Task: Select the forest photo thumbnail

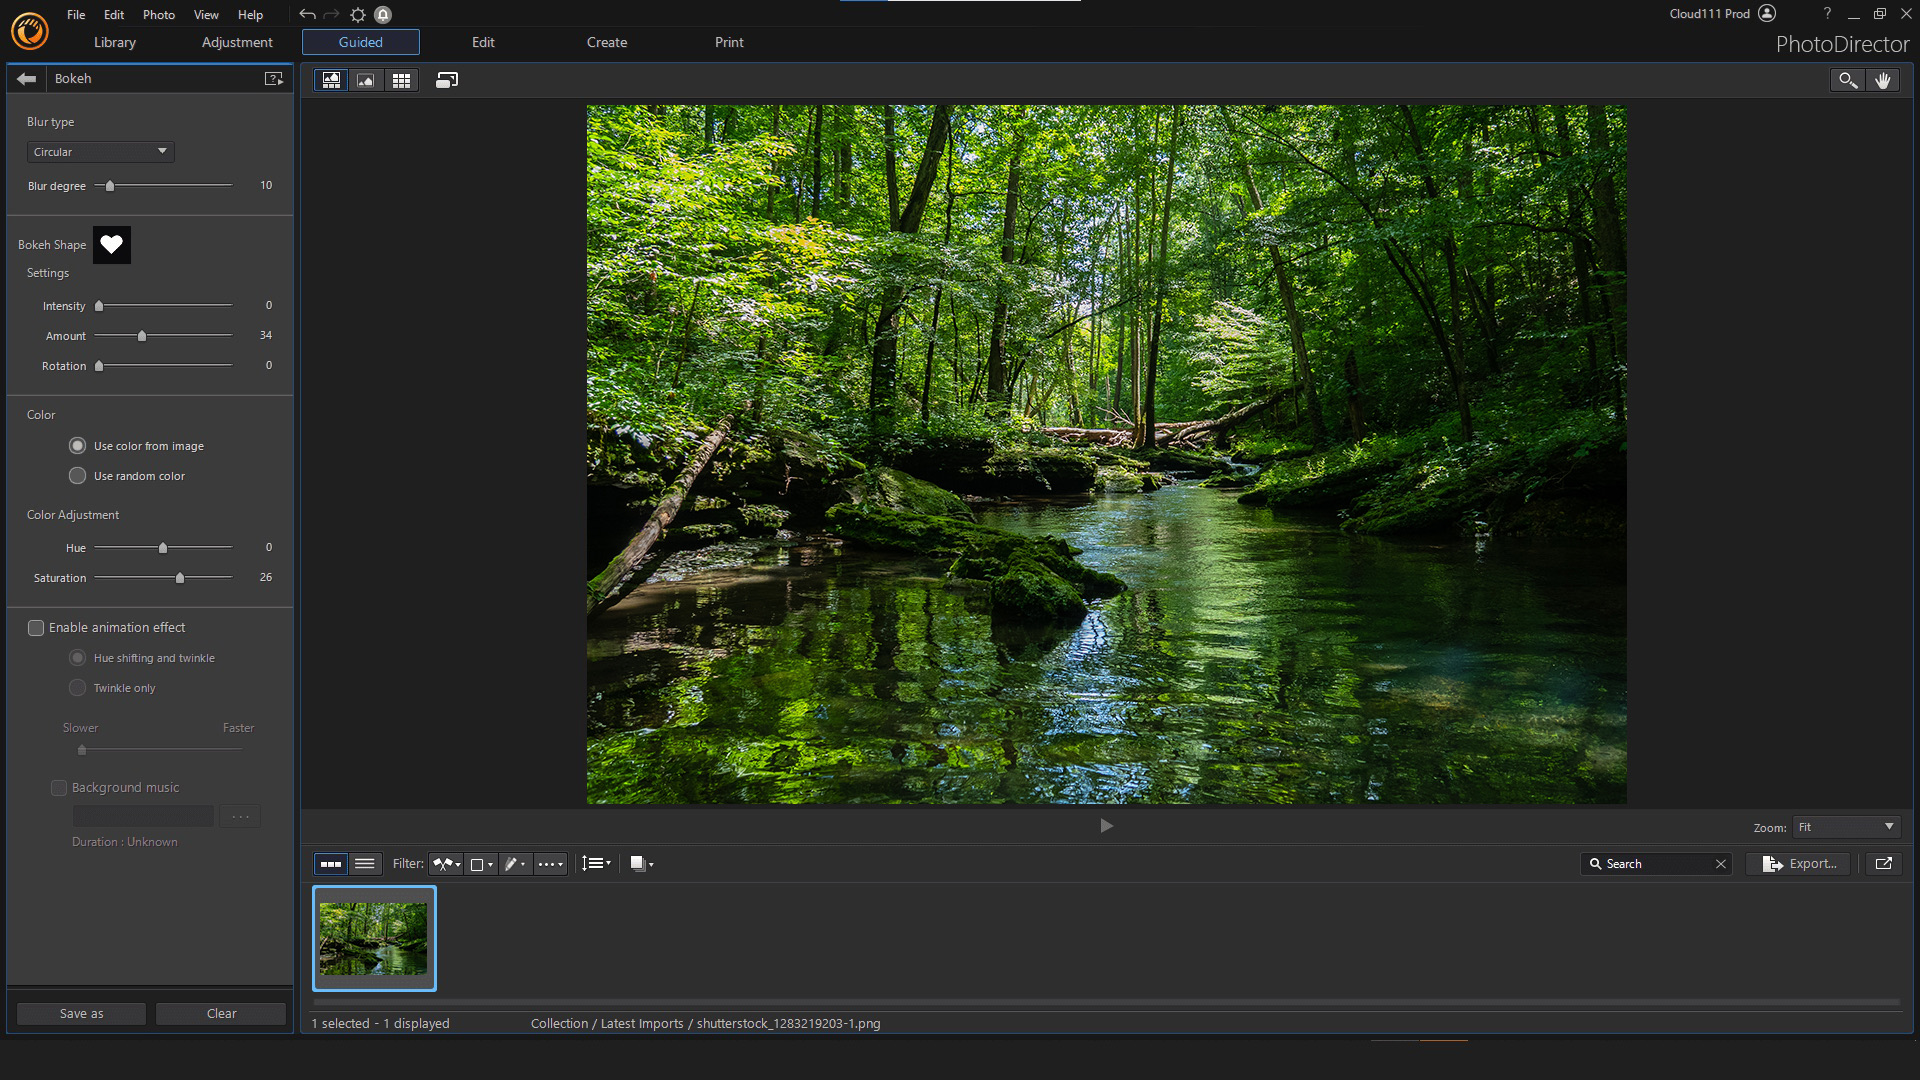Action: [x=374, y=938]
